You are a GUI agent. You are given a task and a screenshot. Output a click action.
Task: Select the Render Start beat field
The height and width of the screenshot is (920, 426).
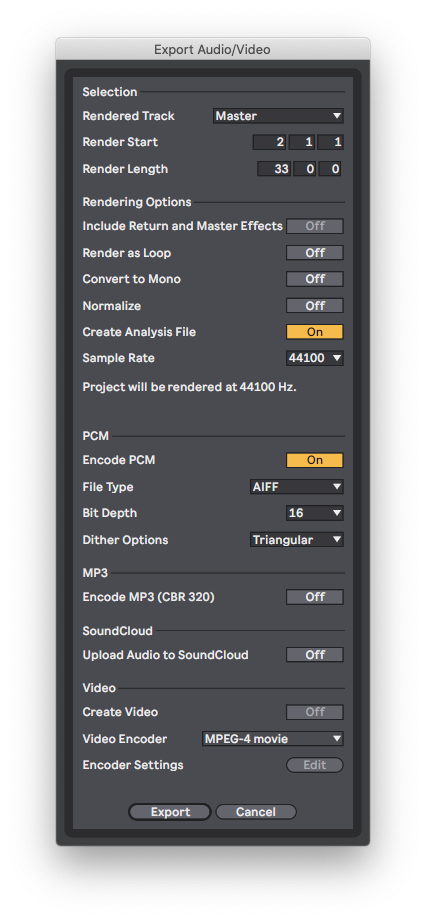[x=302, y=143]
